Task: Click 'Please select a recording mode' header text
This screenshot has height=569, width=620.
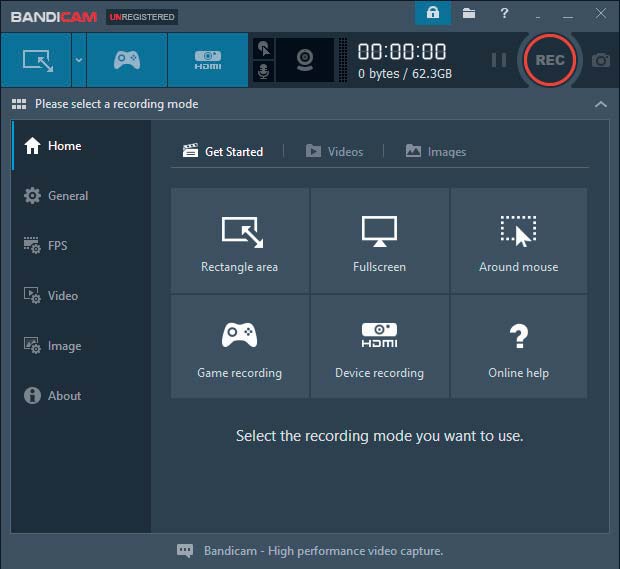Action: pos(117,104)
